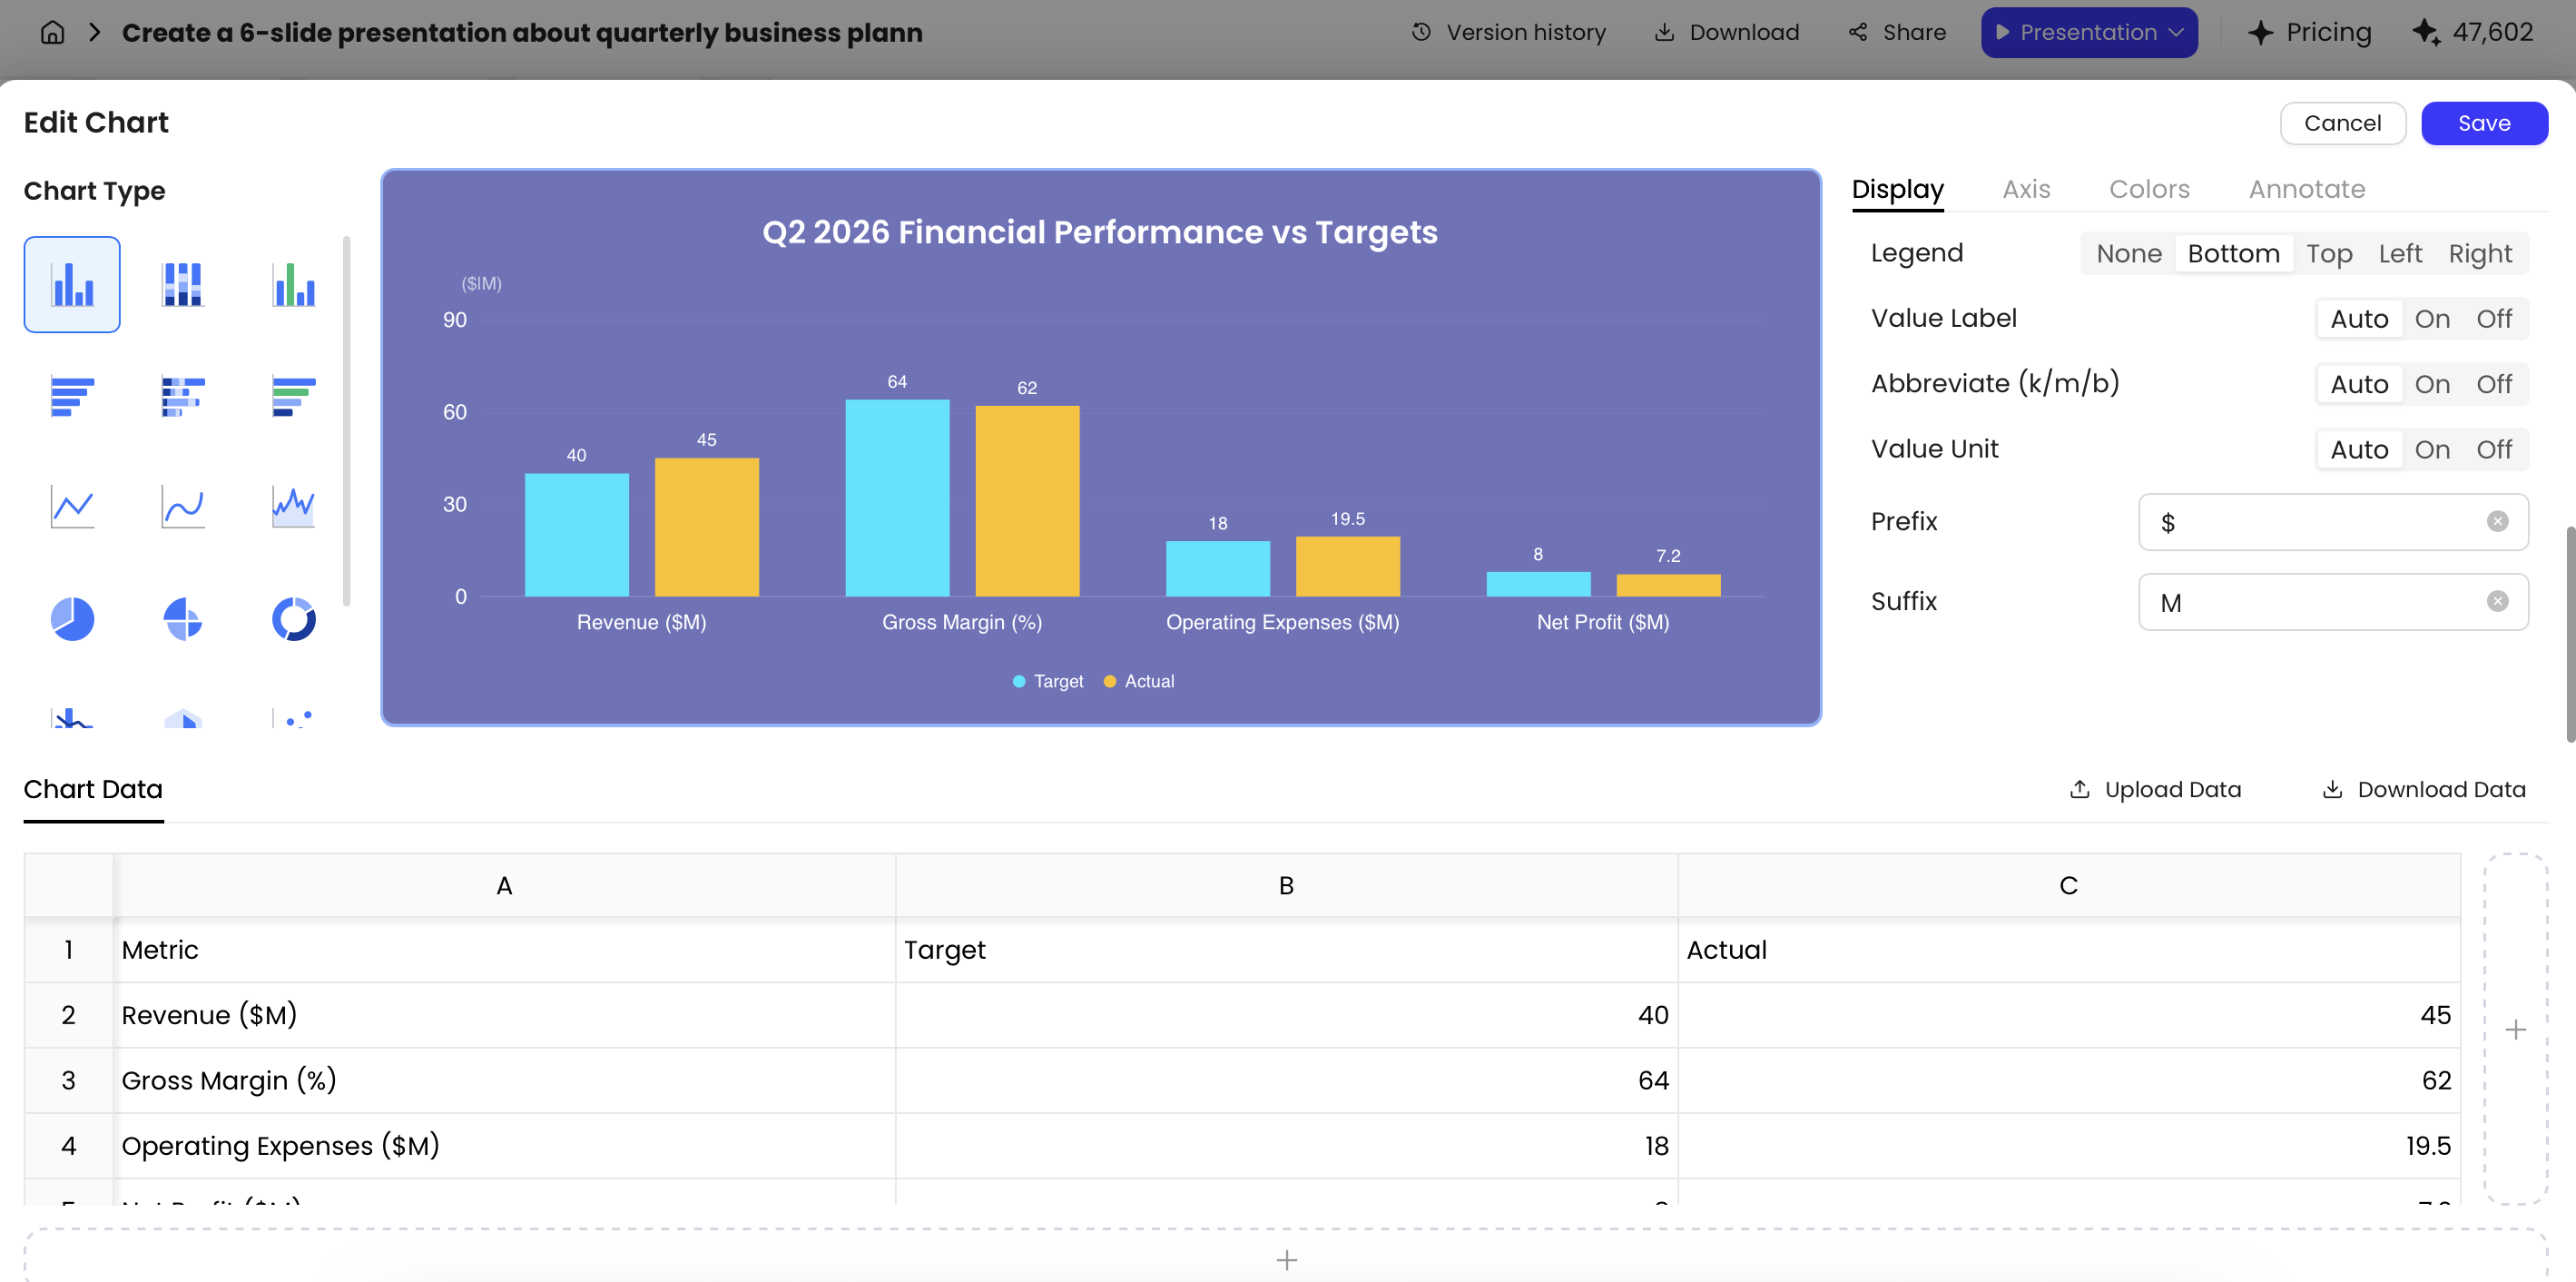
Task: Clear the Suffix field with the x icon
Action: click(x=2497, y=602)
